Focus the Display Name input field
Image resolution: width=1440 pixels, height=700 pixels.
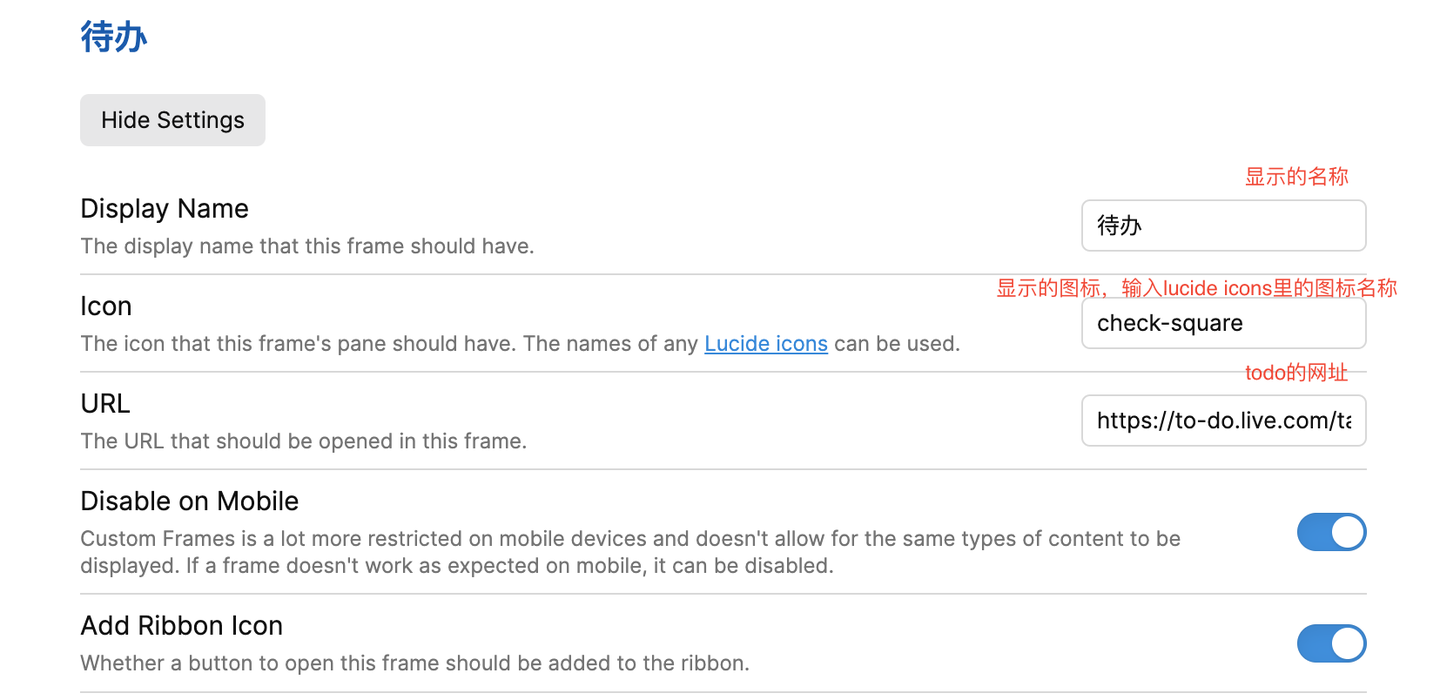(1223, 226)
